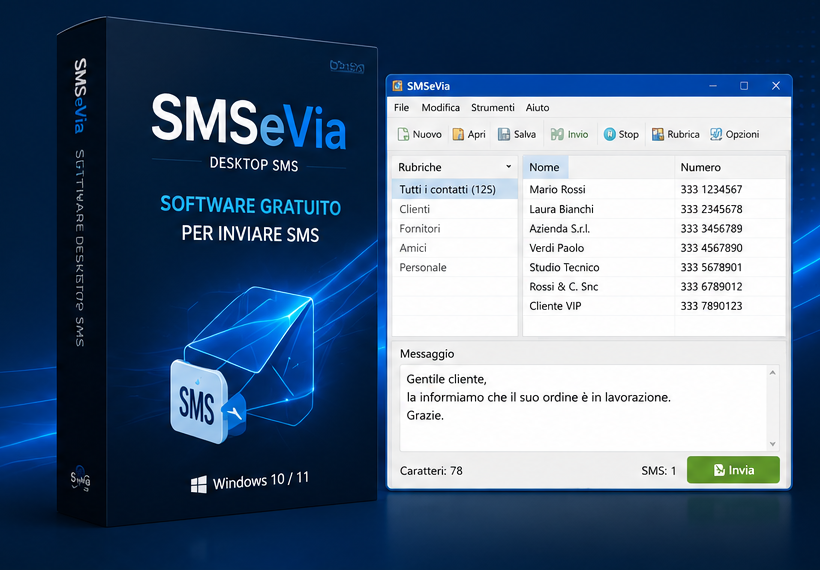Select the Amici address book
This screenshot has width=820, height=570.
coord(454,248)
